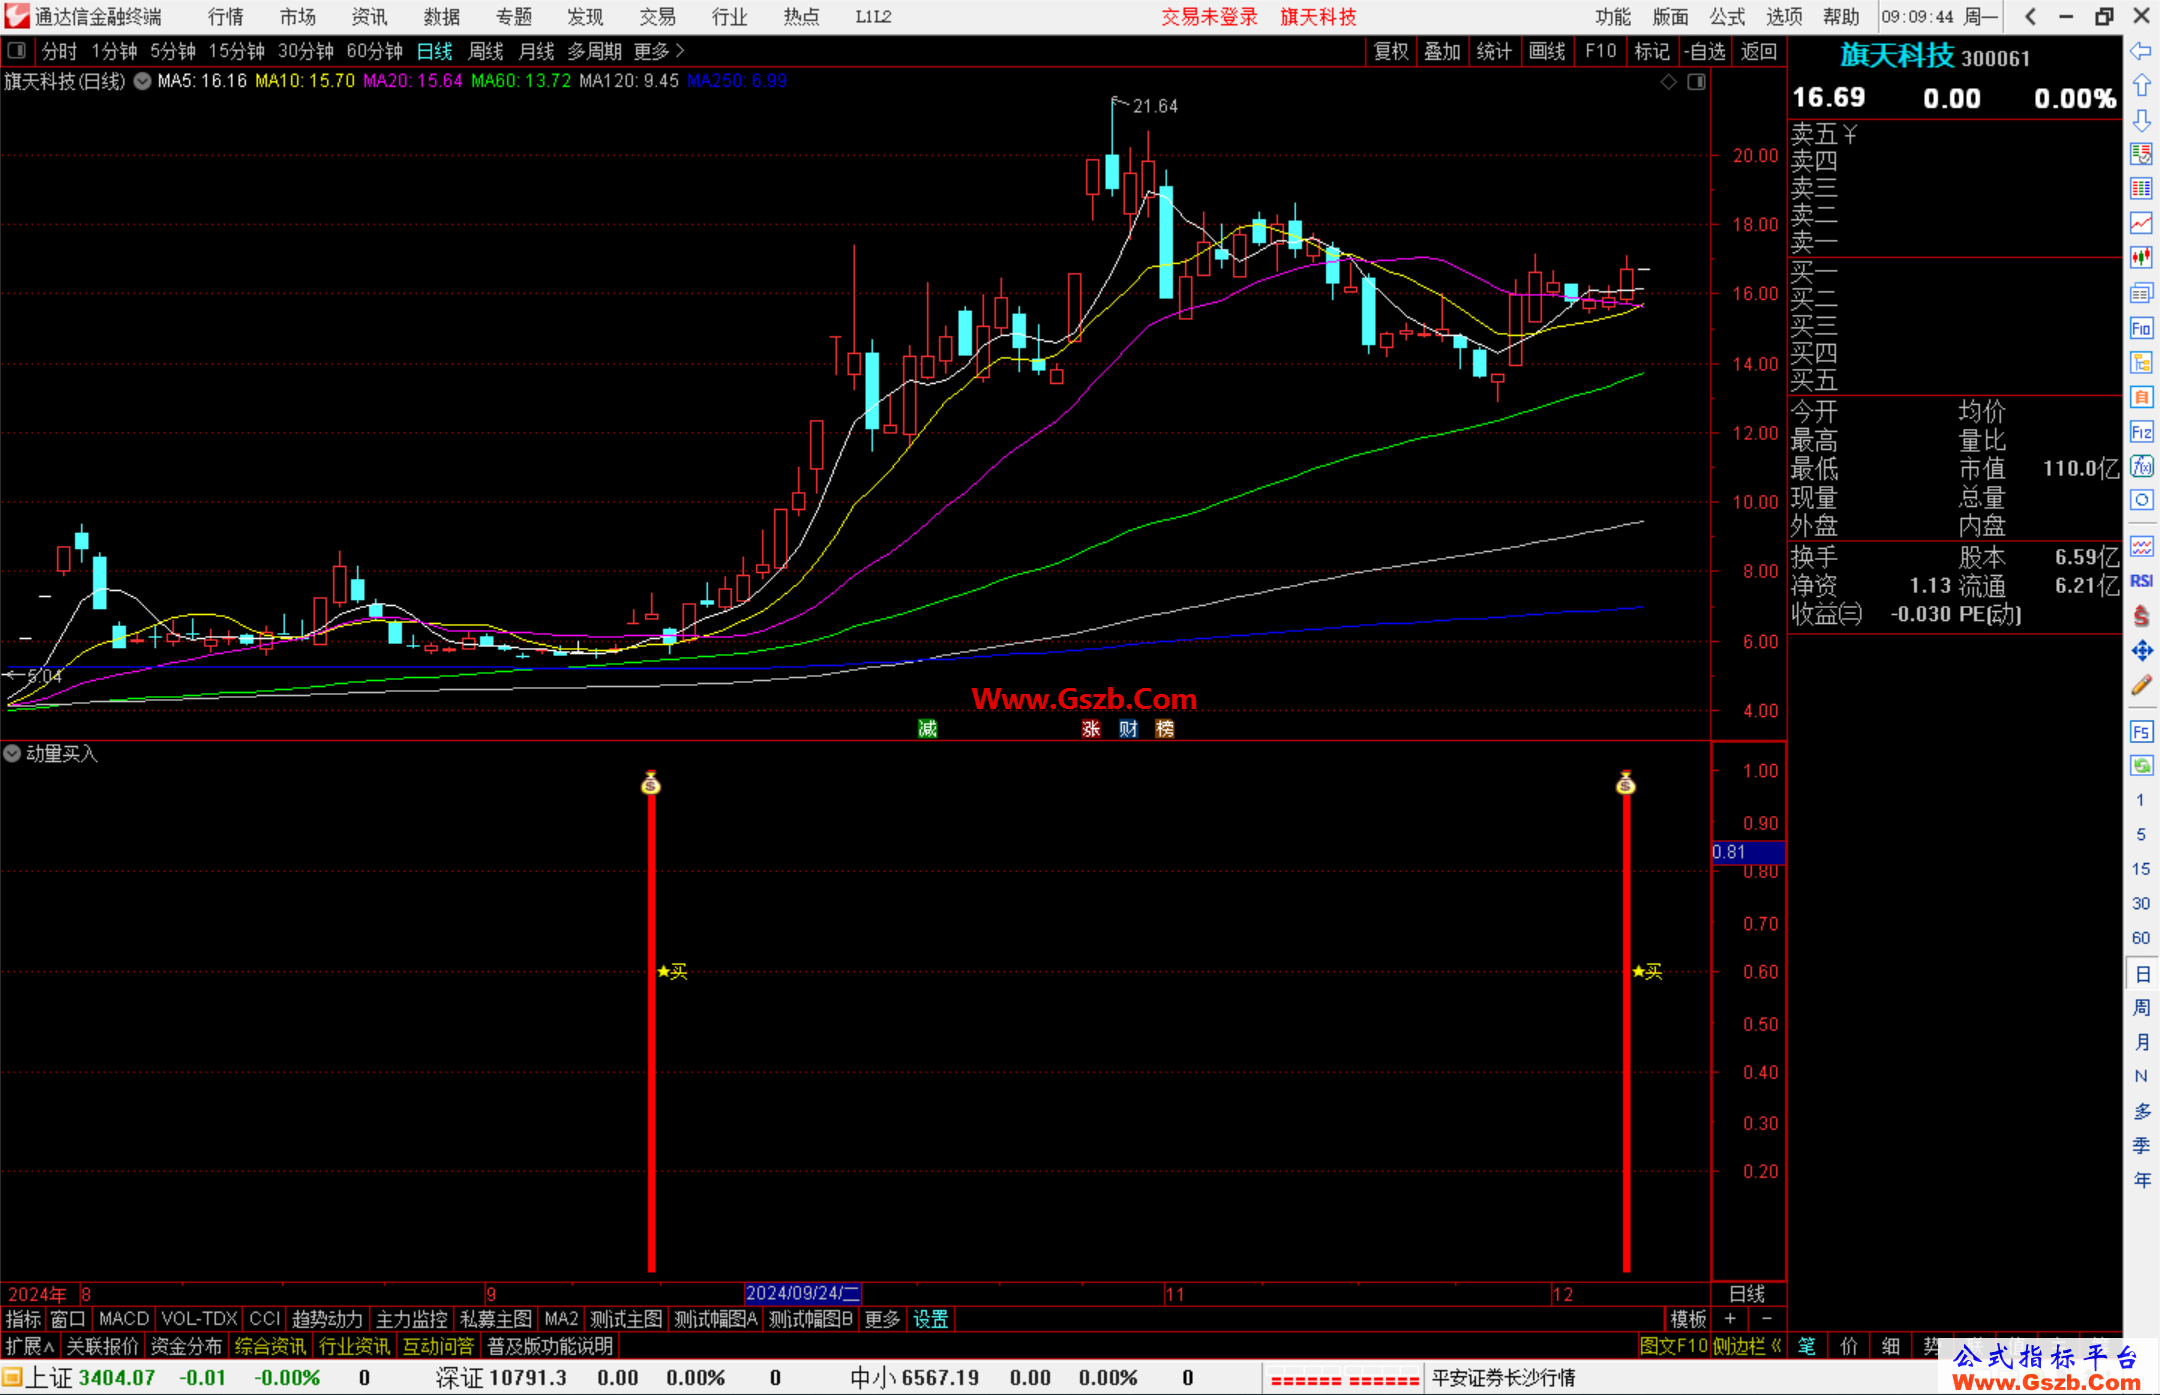Screen dimensions: 2160x1395
Task: Open the 选项 menu
Action: (x=1784, y=17)
